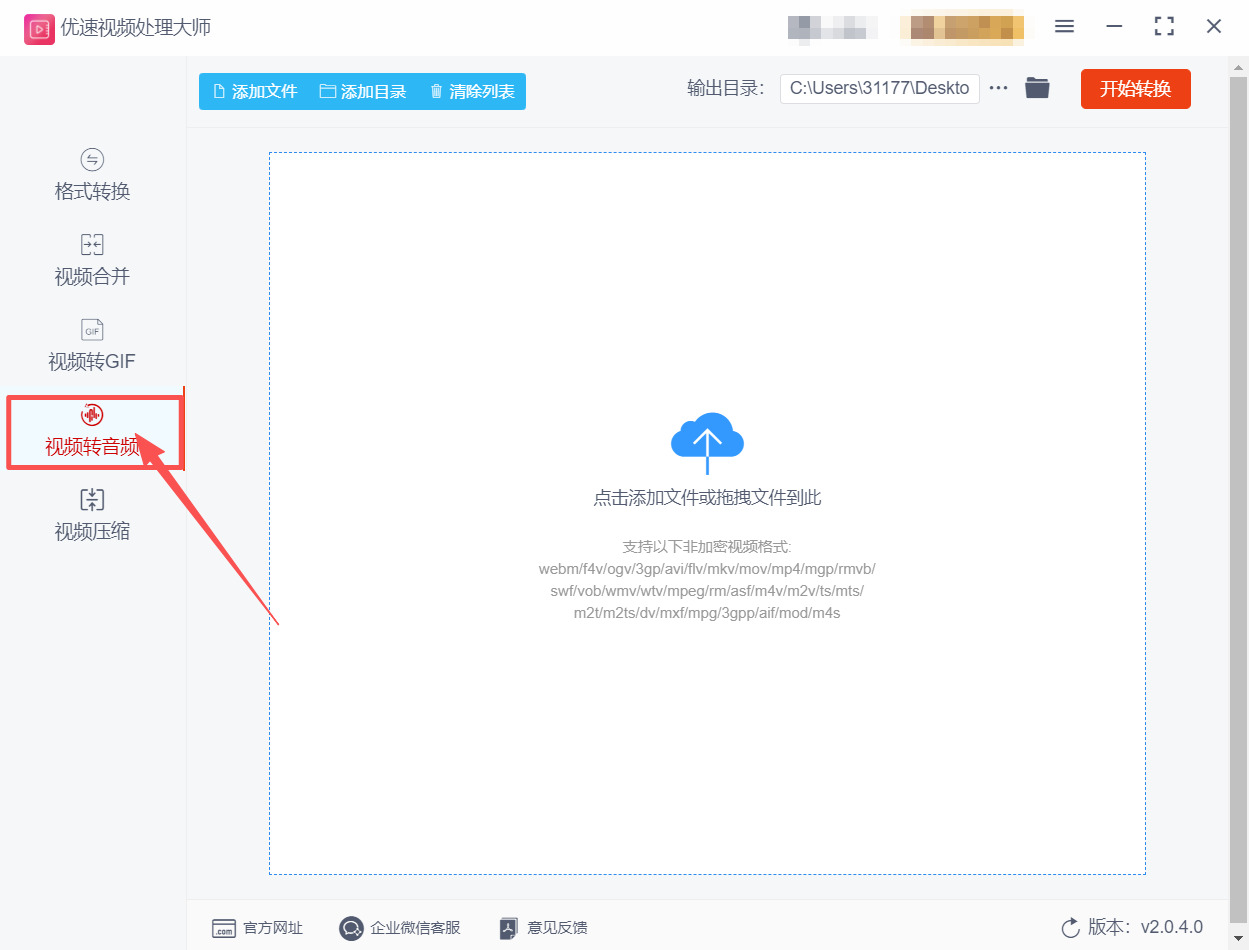This screenshot has height=950, width=1249.
Task: Click the 格式转换 swap-arrows icon
Action: click(x=92, y=160)
